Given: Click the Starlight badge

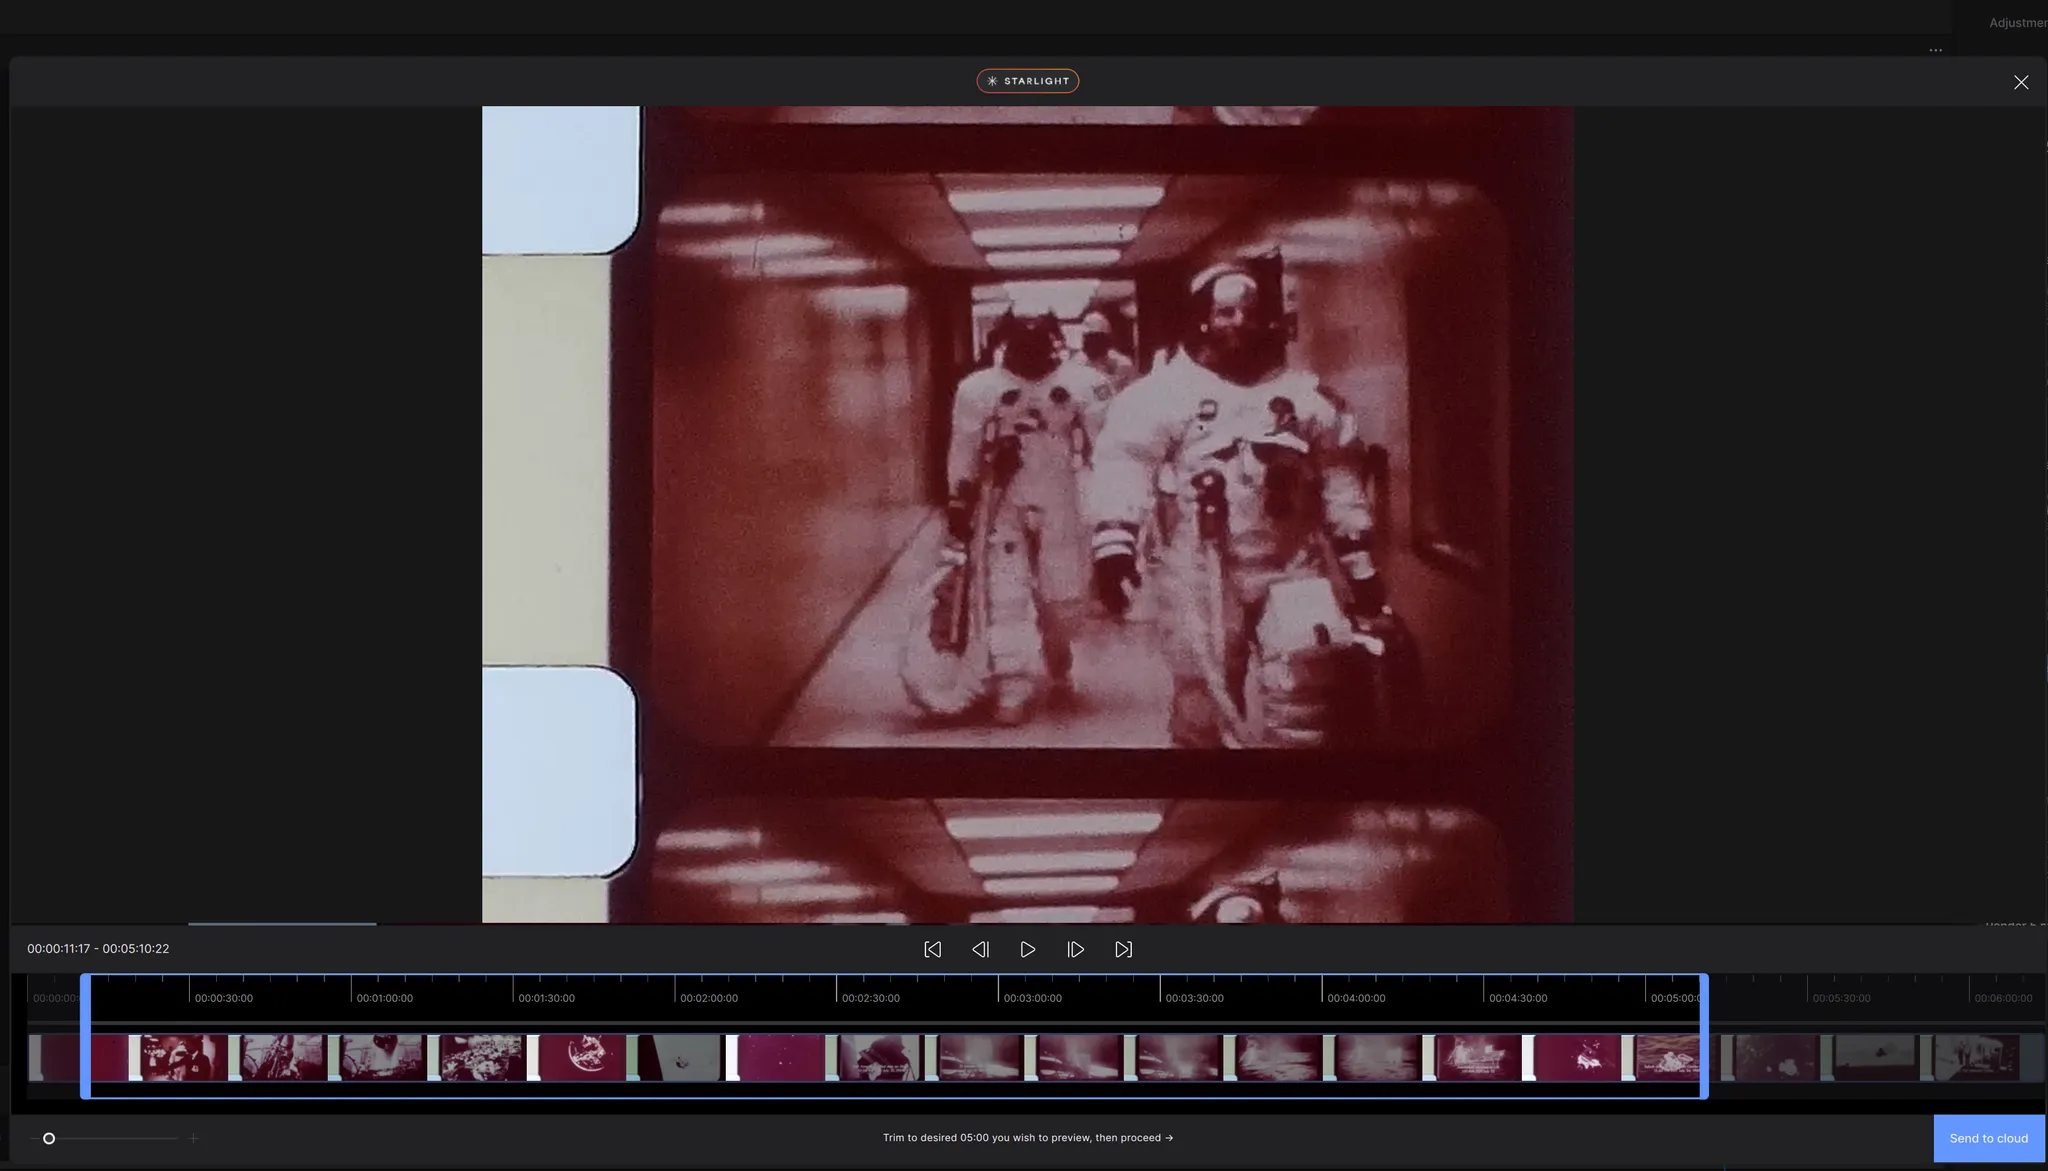Looking at the screenshot, I should 1027,81.
